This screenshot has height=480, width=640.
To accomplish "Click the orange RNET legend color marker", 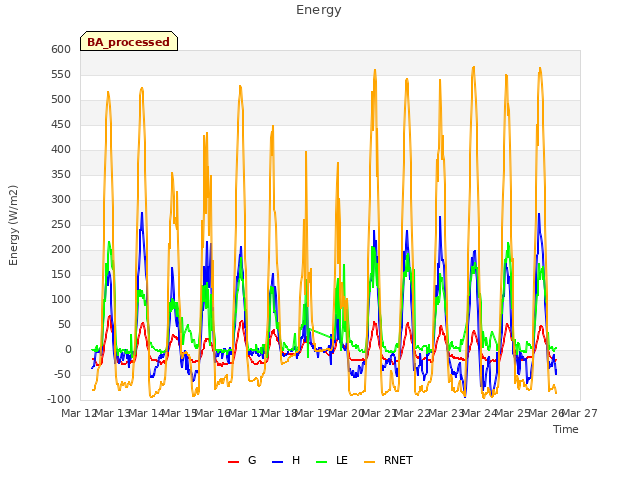I will point(369,462).
